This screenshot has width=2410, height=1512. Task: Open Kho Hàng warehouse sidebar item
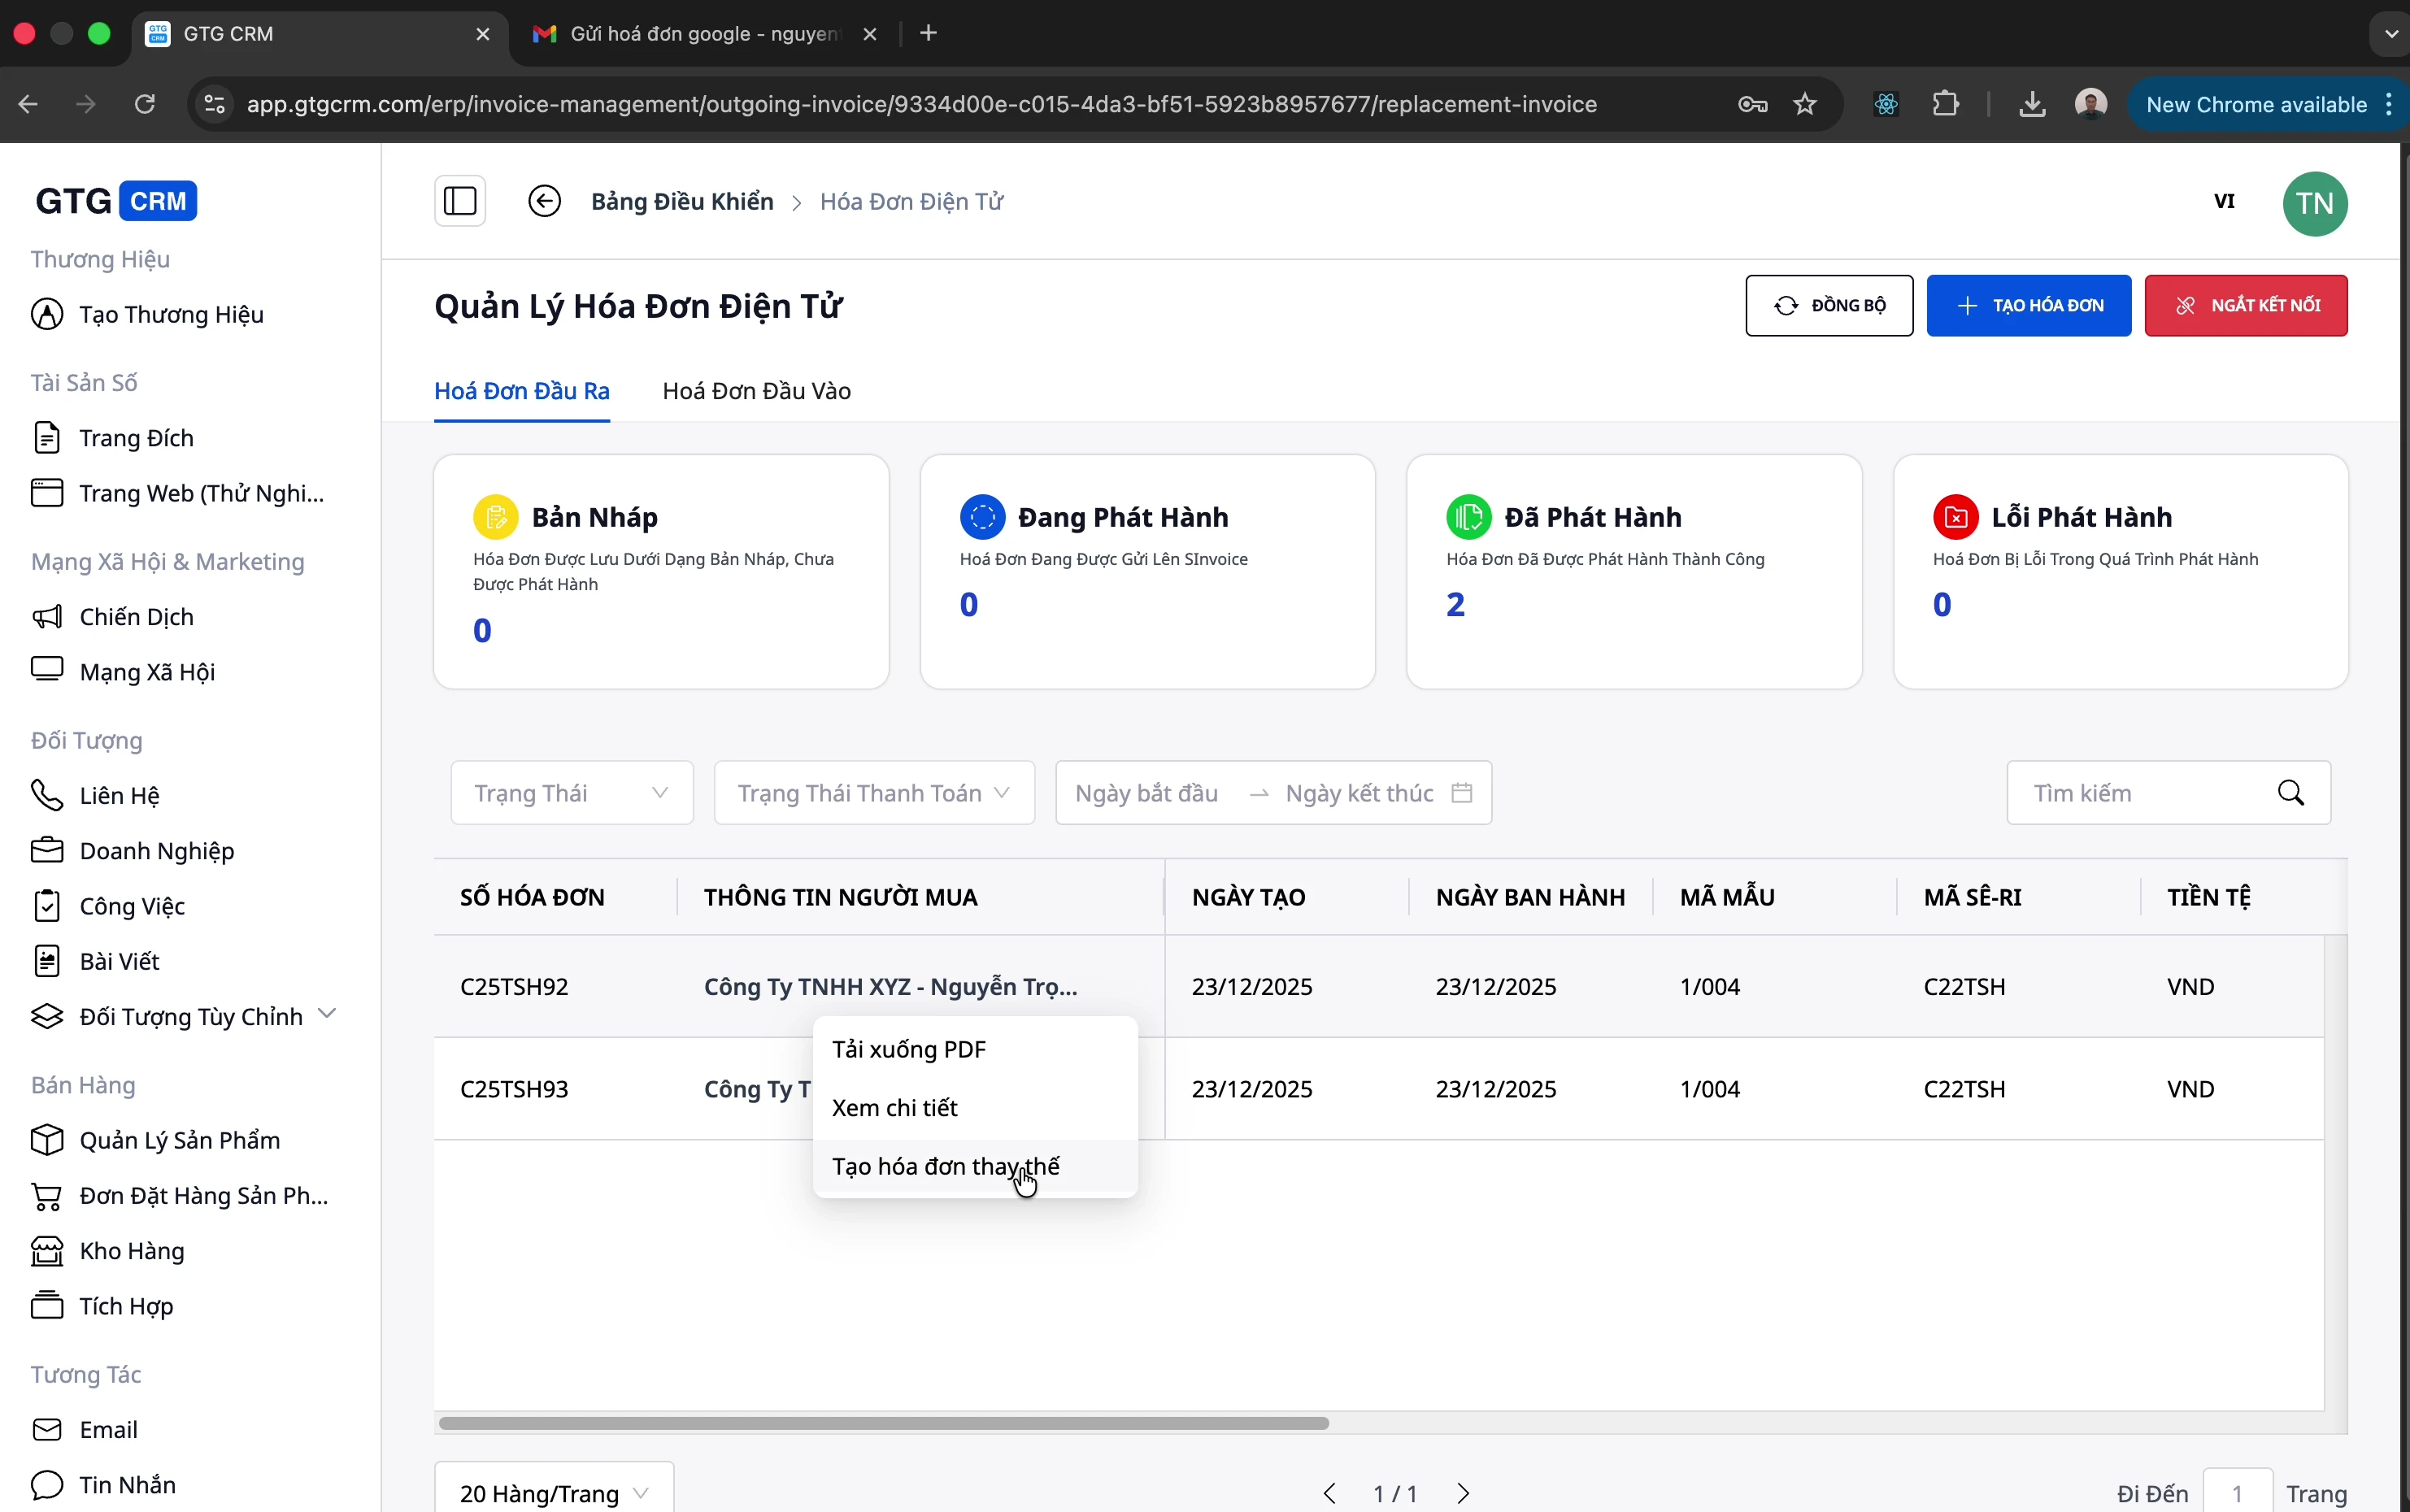coord(131,1251)
